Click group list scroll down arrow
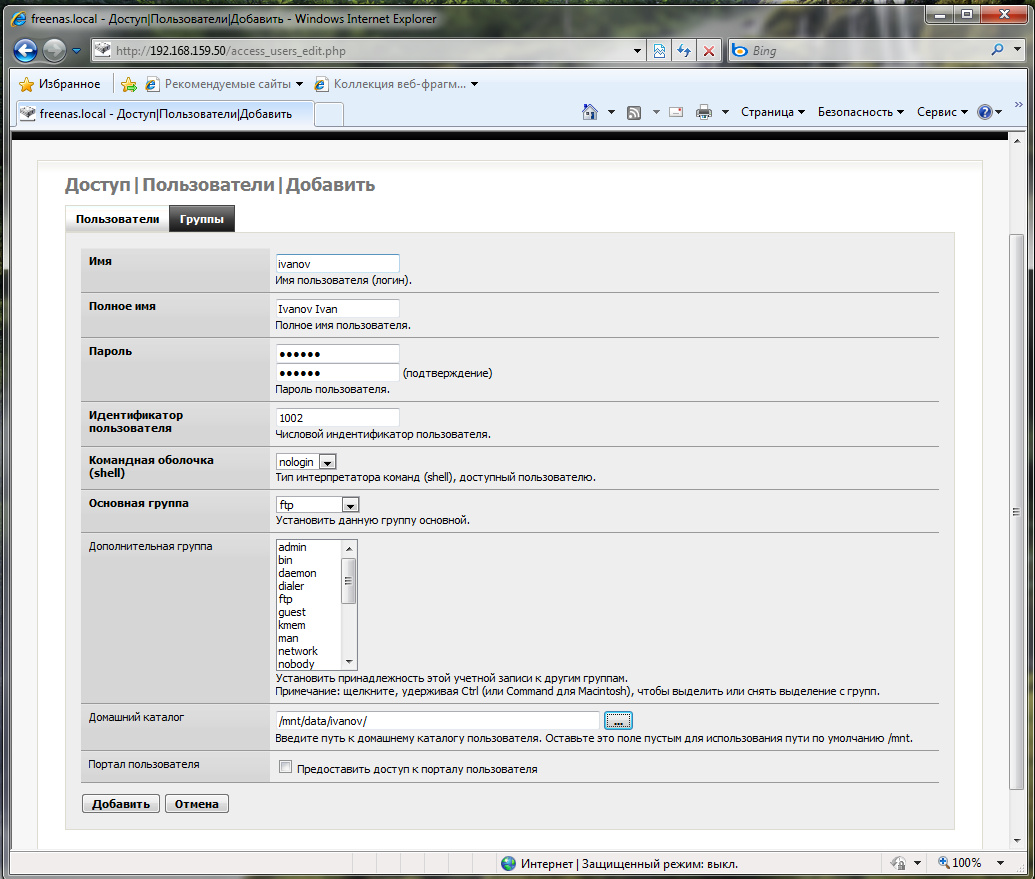The height and width of the screenshot is (879, 1035). (x=349, y=662)
